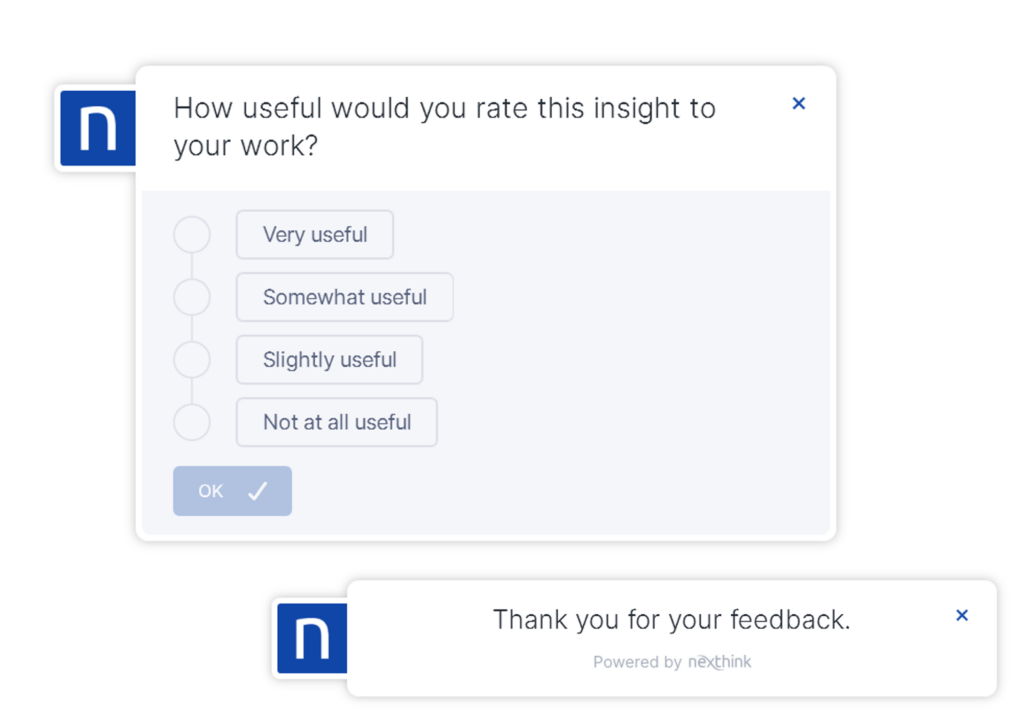
Task: Select the Very useful radio button
Action: coord(192,235)
